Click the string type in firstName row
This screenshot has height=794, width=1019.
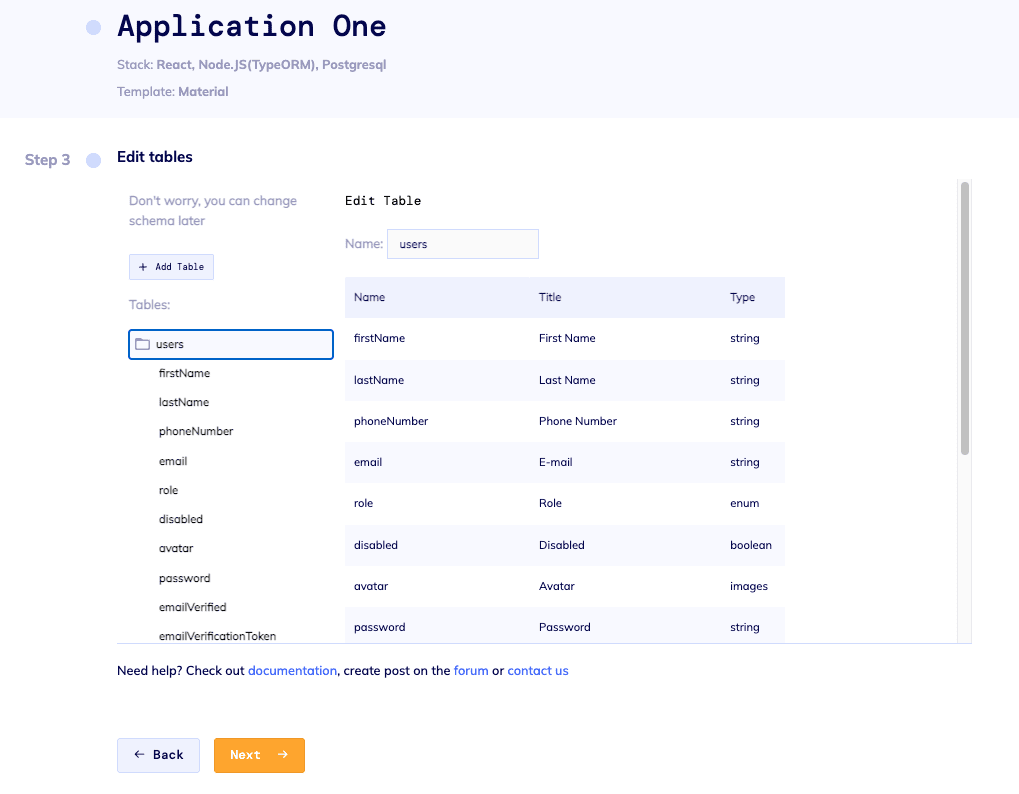[x=745, y=339]
